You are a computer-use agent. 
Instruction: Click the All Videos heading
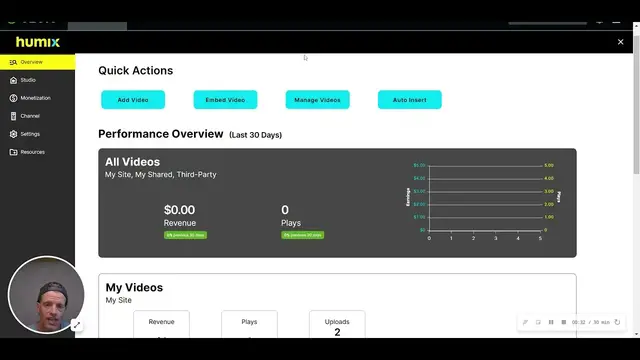(x=132, y=162)
